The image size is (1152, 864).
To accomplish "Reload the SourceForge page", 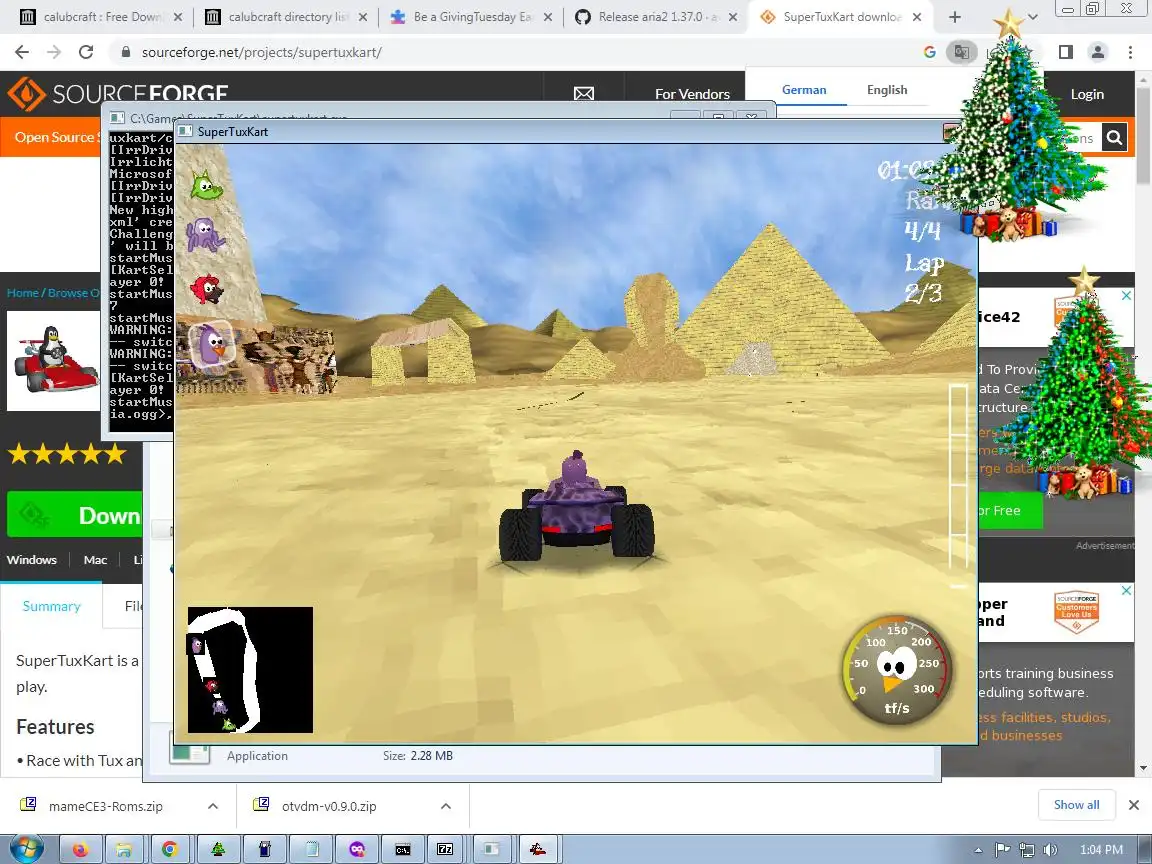I will [x=86, y=51].
